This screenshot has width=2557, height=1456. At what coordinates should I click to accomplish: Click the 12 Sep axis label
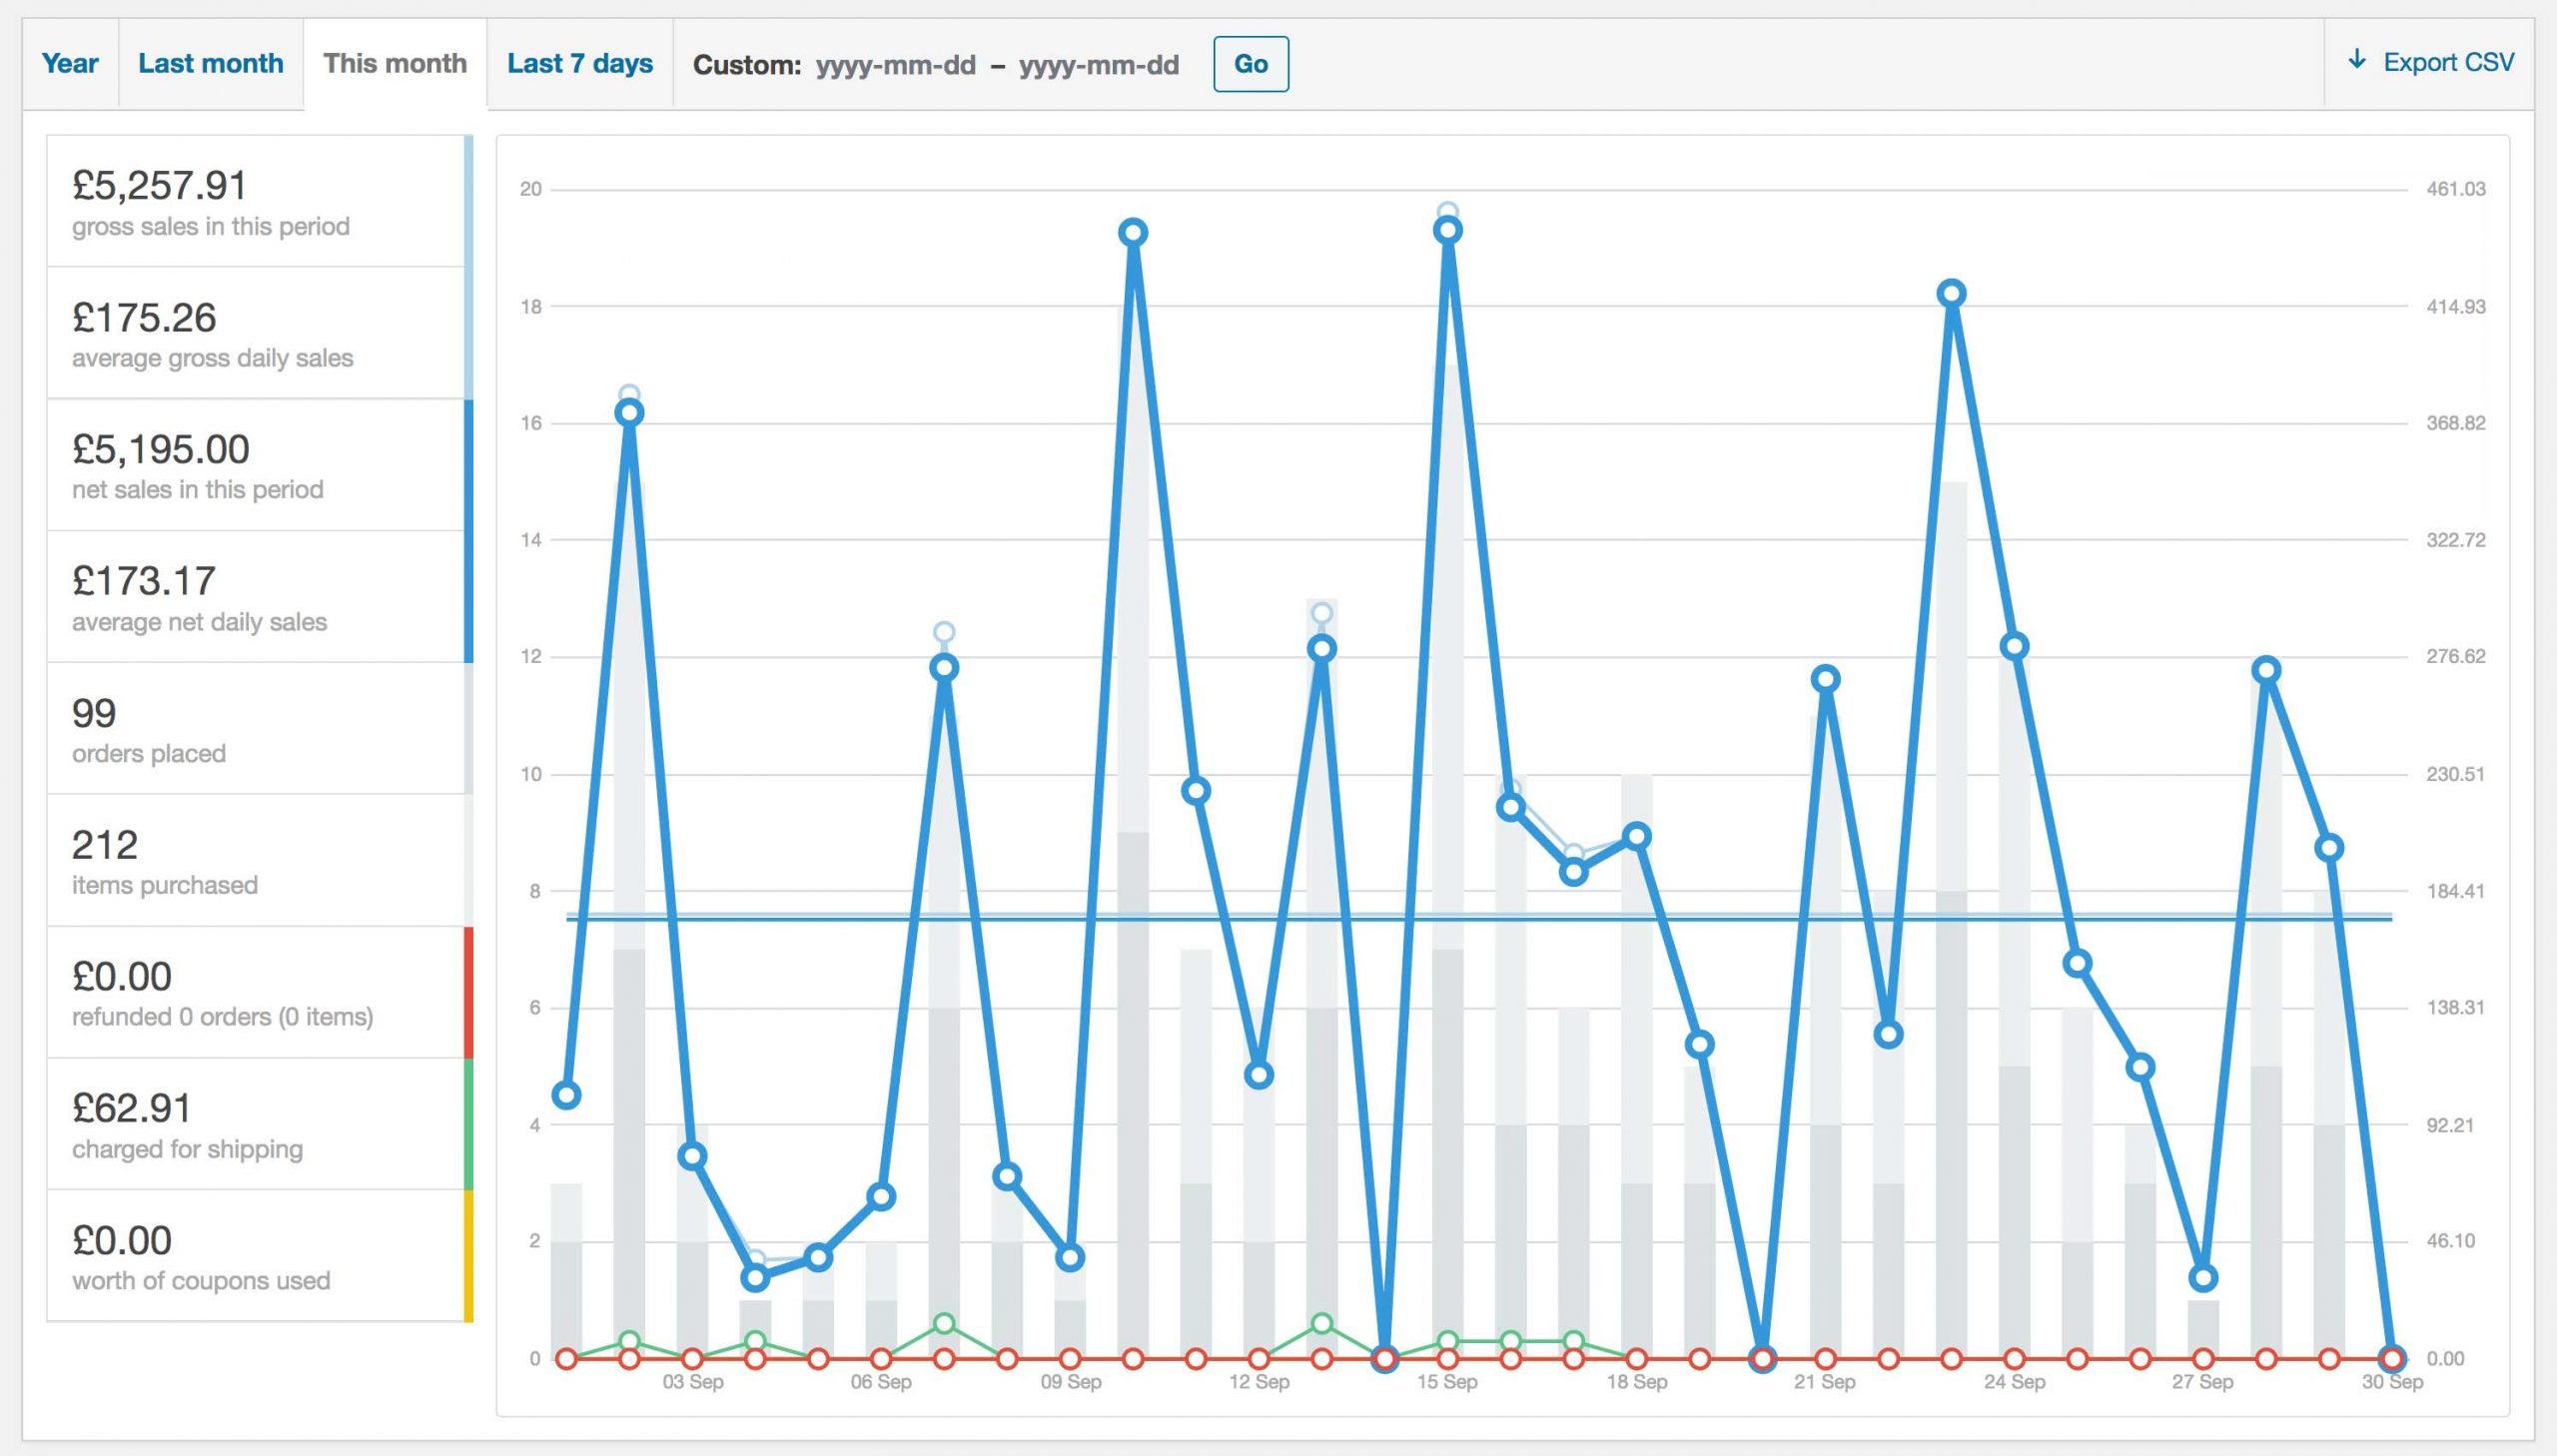tap(1259, 1382)
